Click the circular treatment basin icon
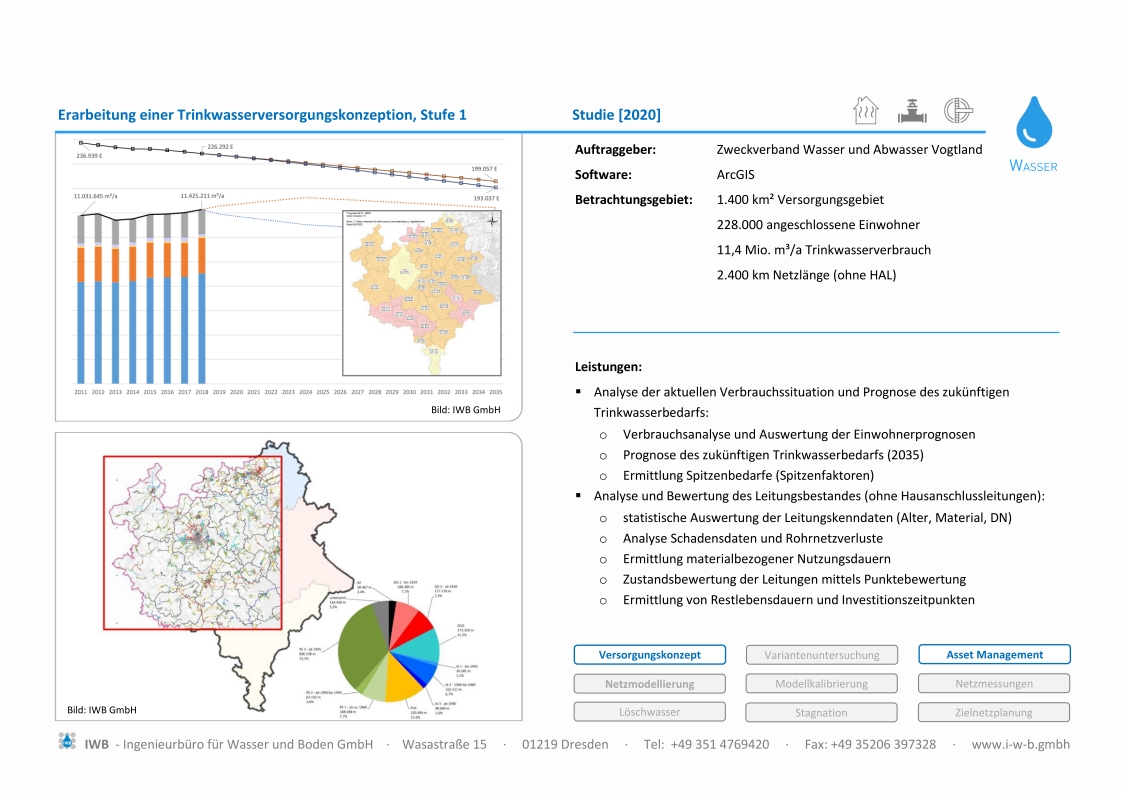This screenshot has width=1123, height=794. pos(958,111)
